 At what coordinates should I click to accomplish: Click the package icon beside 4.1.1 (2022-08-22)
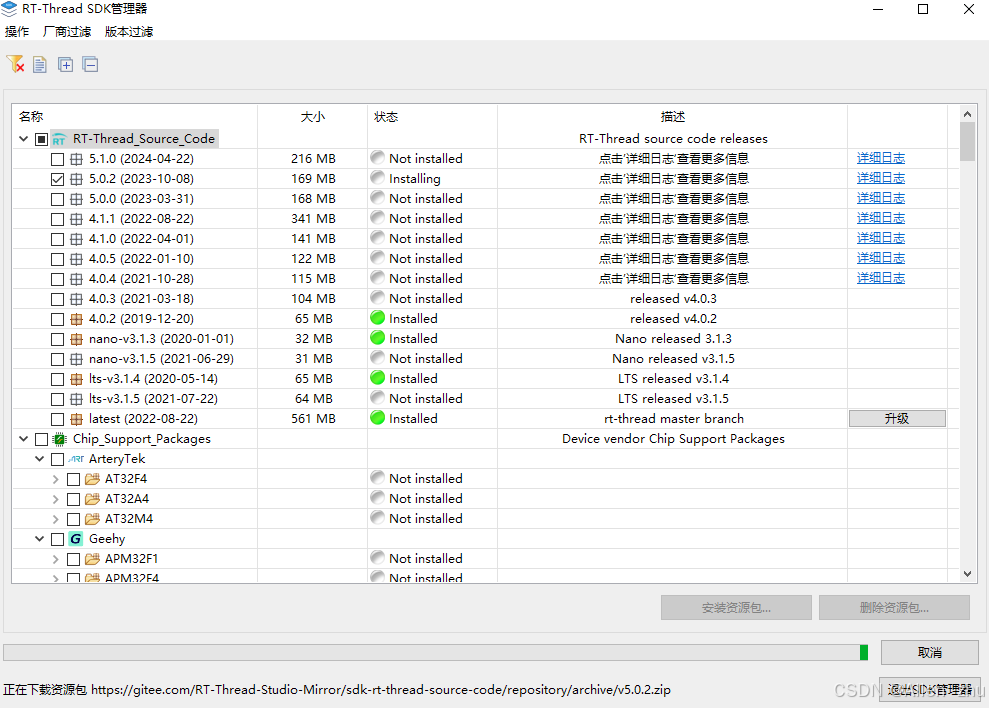point(76,219)
